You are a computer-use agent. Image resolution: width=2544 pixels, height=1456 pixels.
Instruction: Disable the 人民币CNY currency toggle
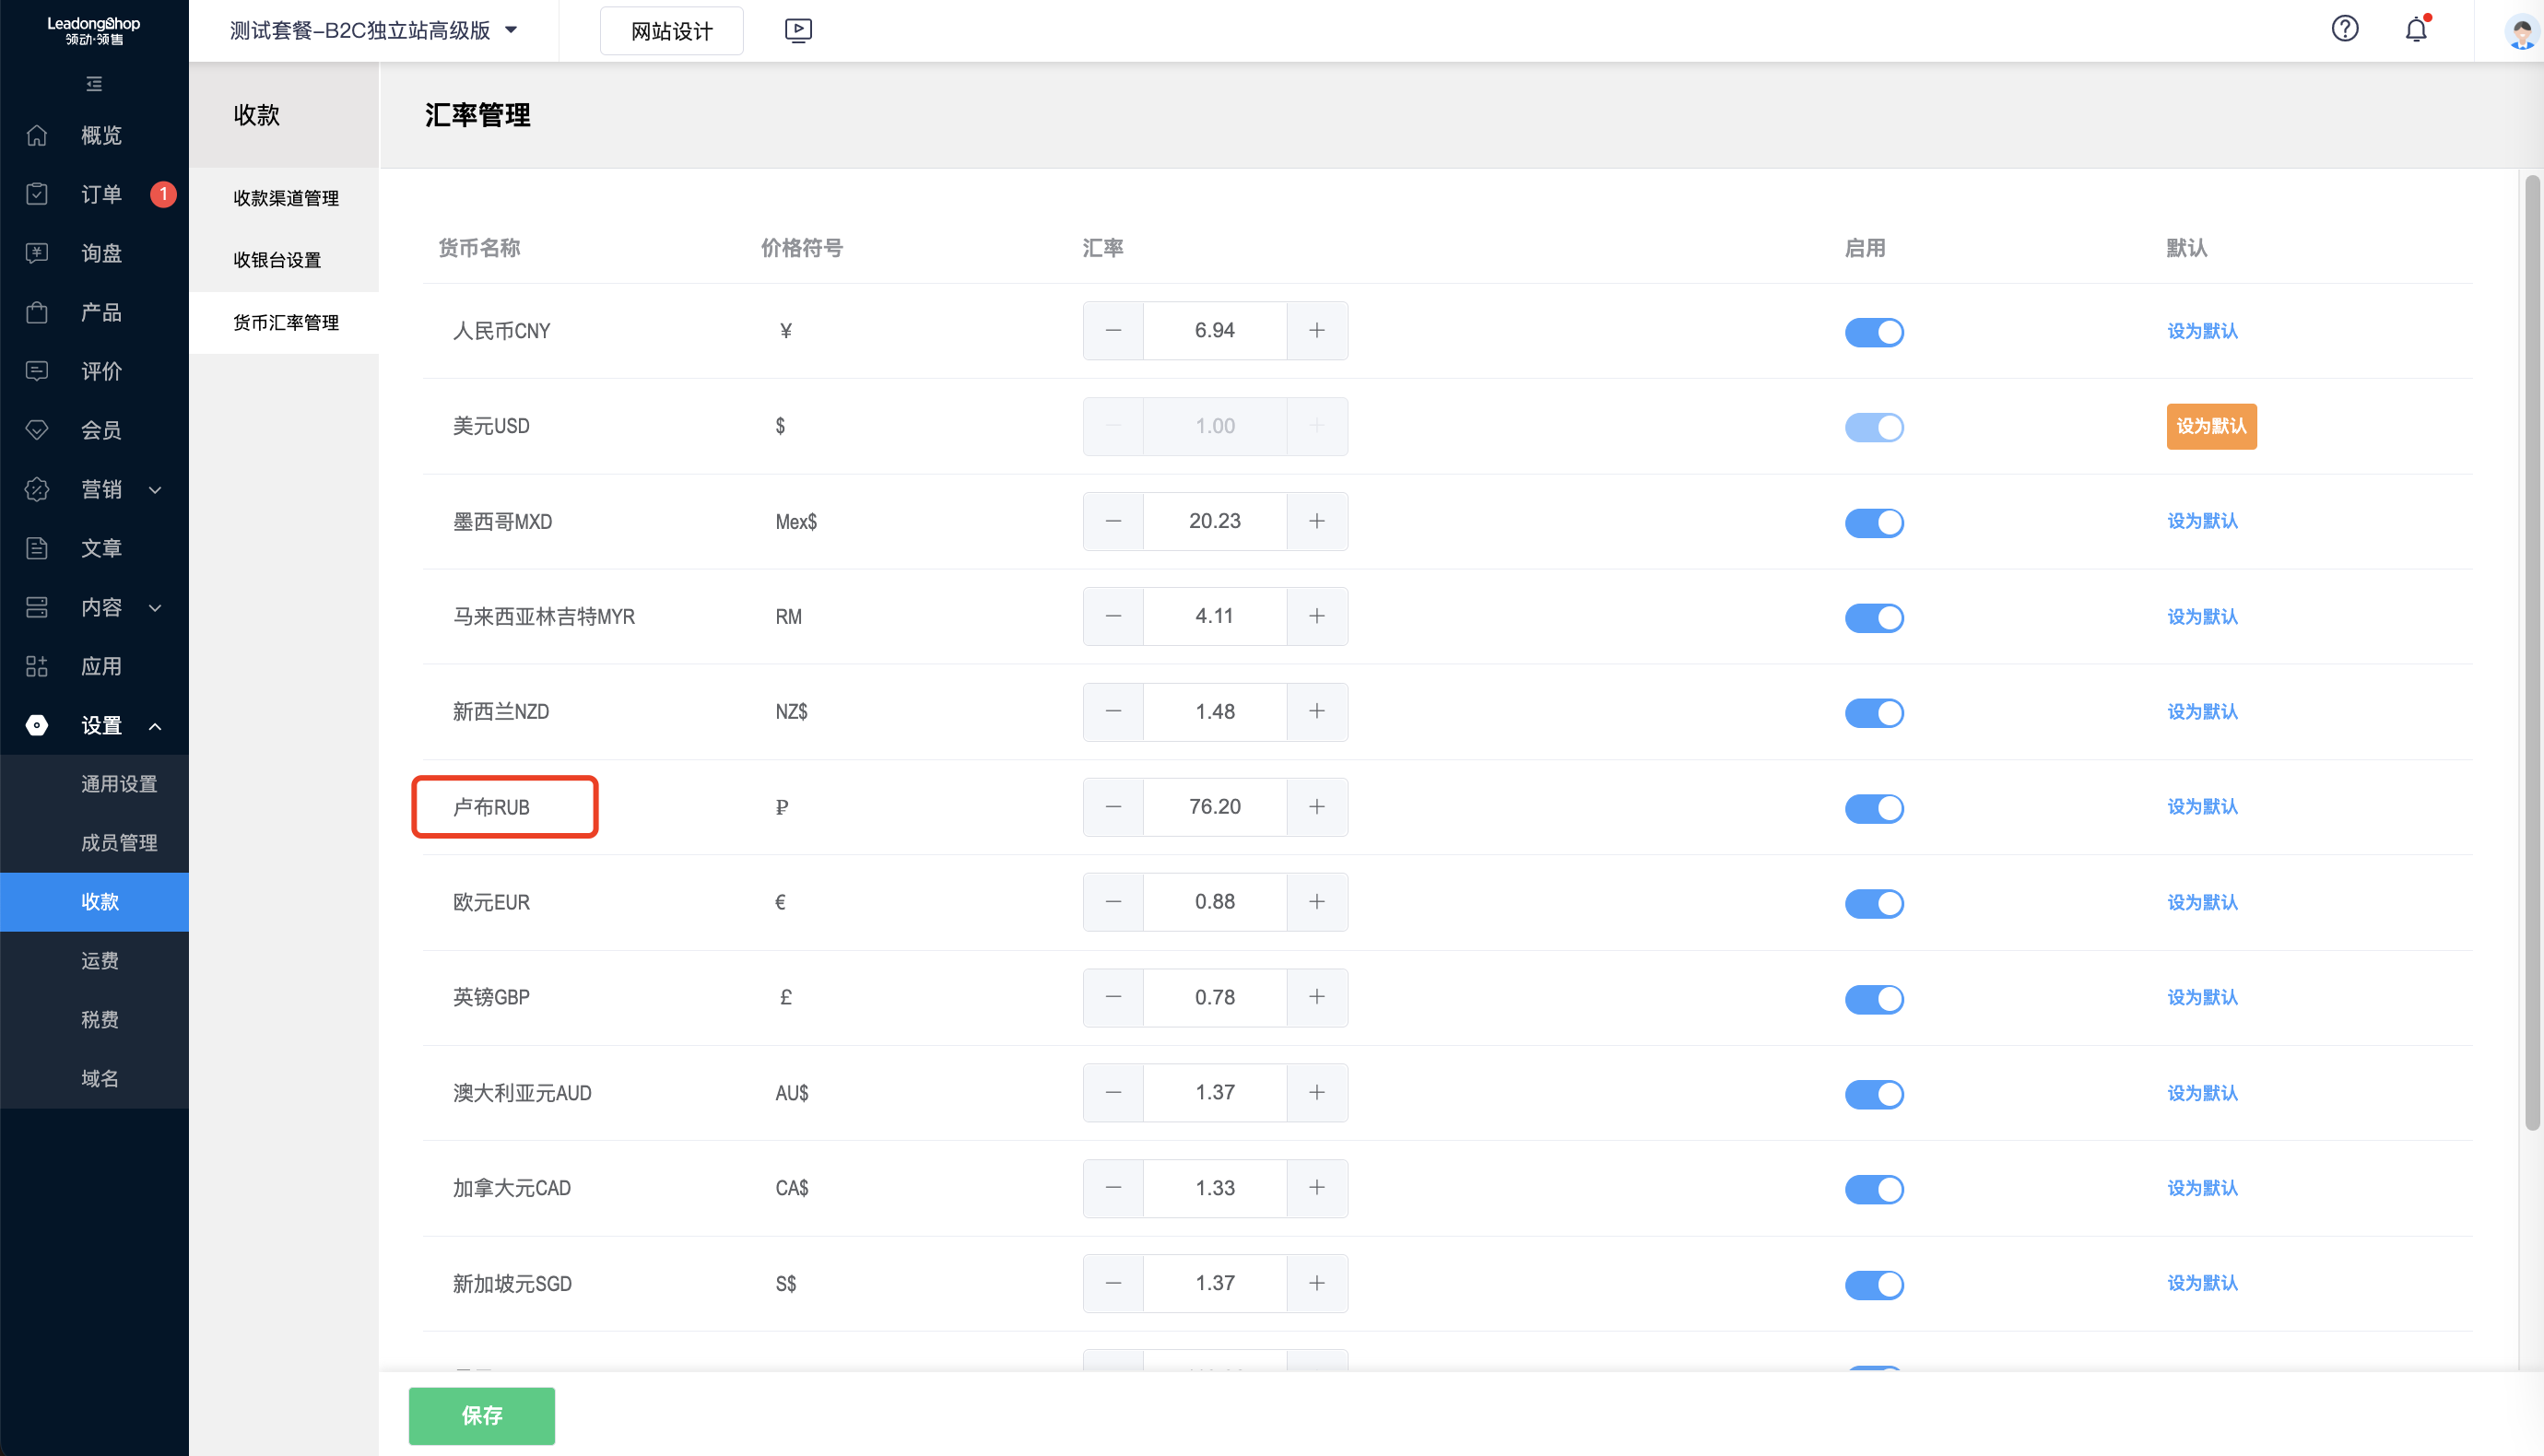click(1873, 331)
